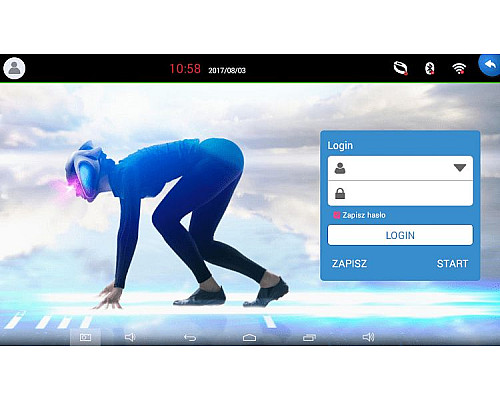Click the 2017/08/03 date display
The image size is (500, 400).
(227, 70)
